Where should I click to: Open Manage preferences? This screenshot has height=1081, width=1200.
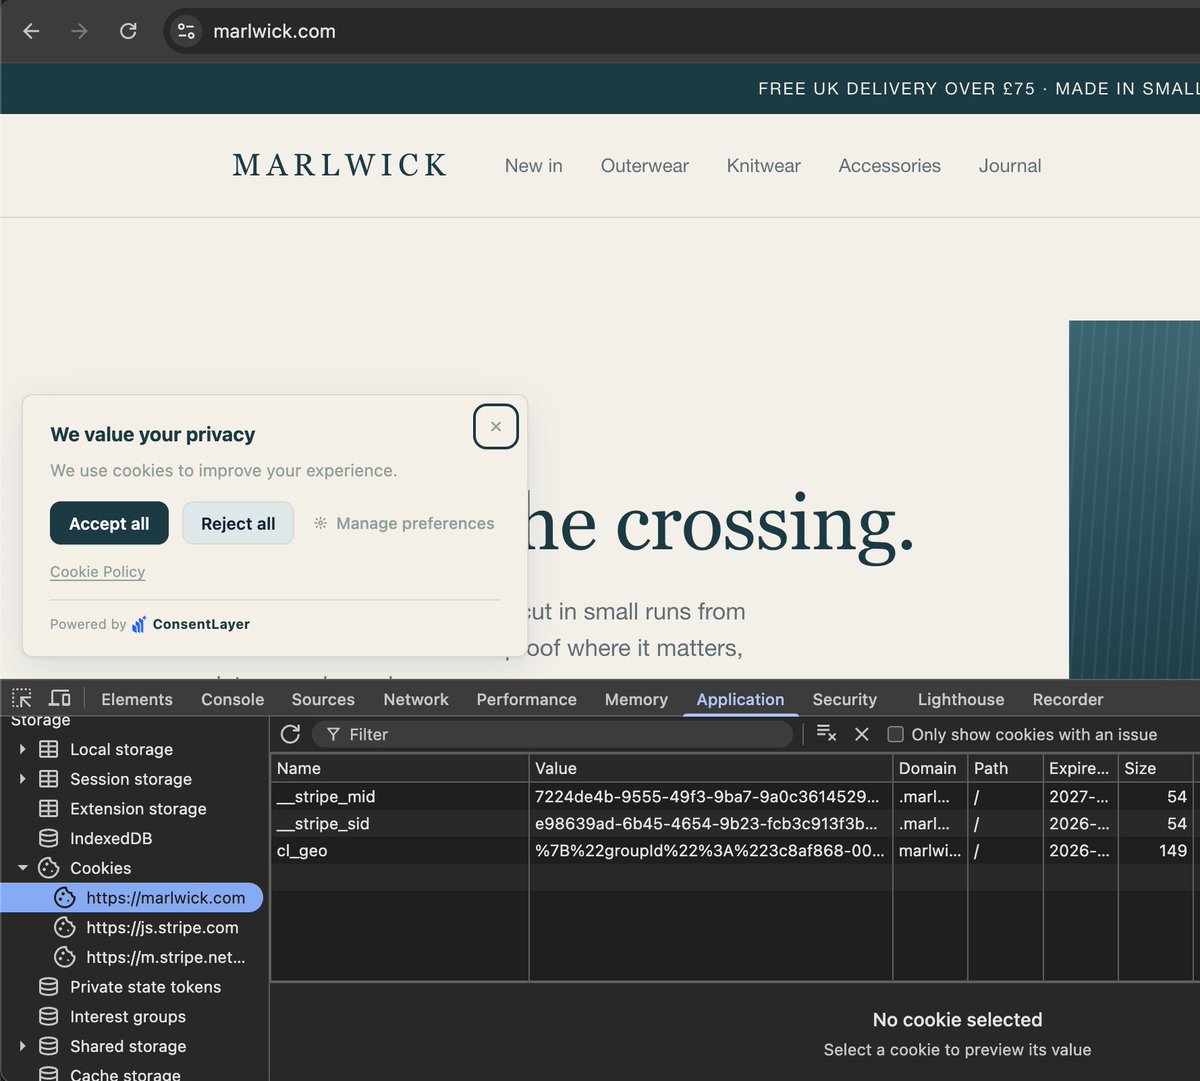[x=404, y=524]
